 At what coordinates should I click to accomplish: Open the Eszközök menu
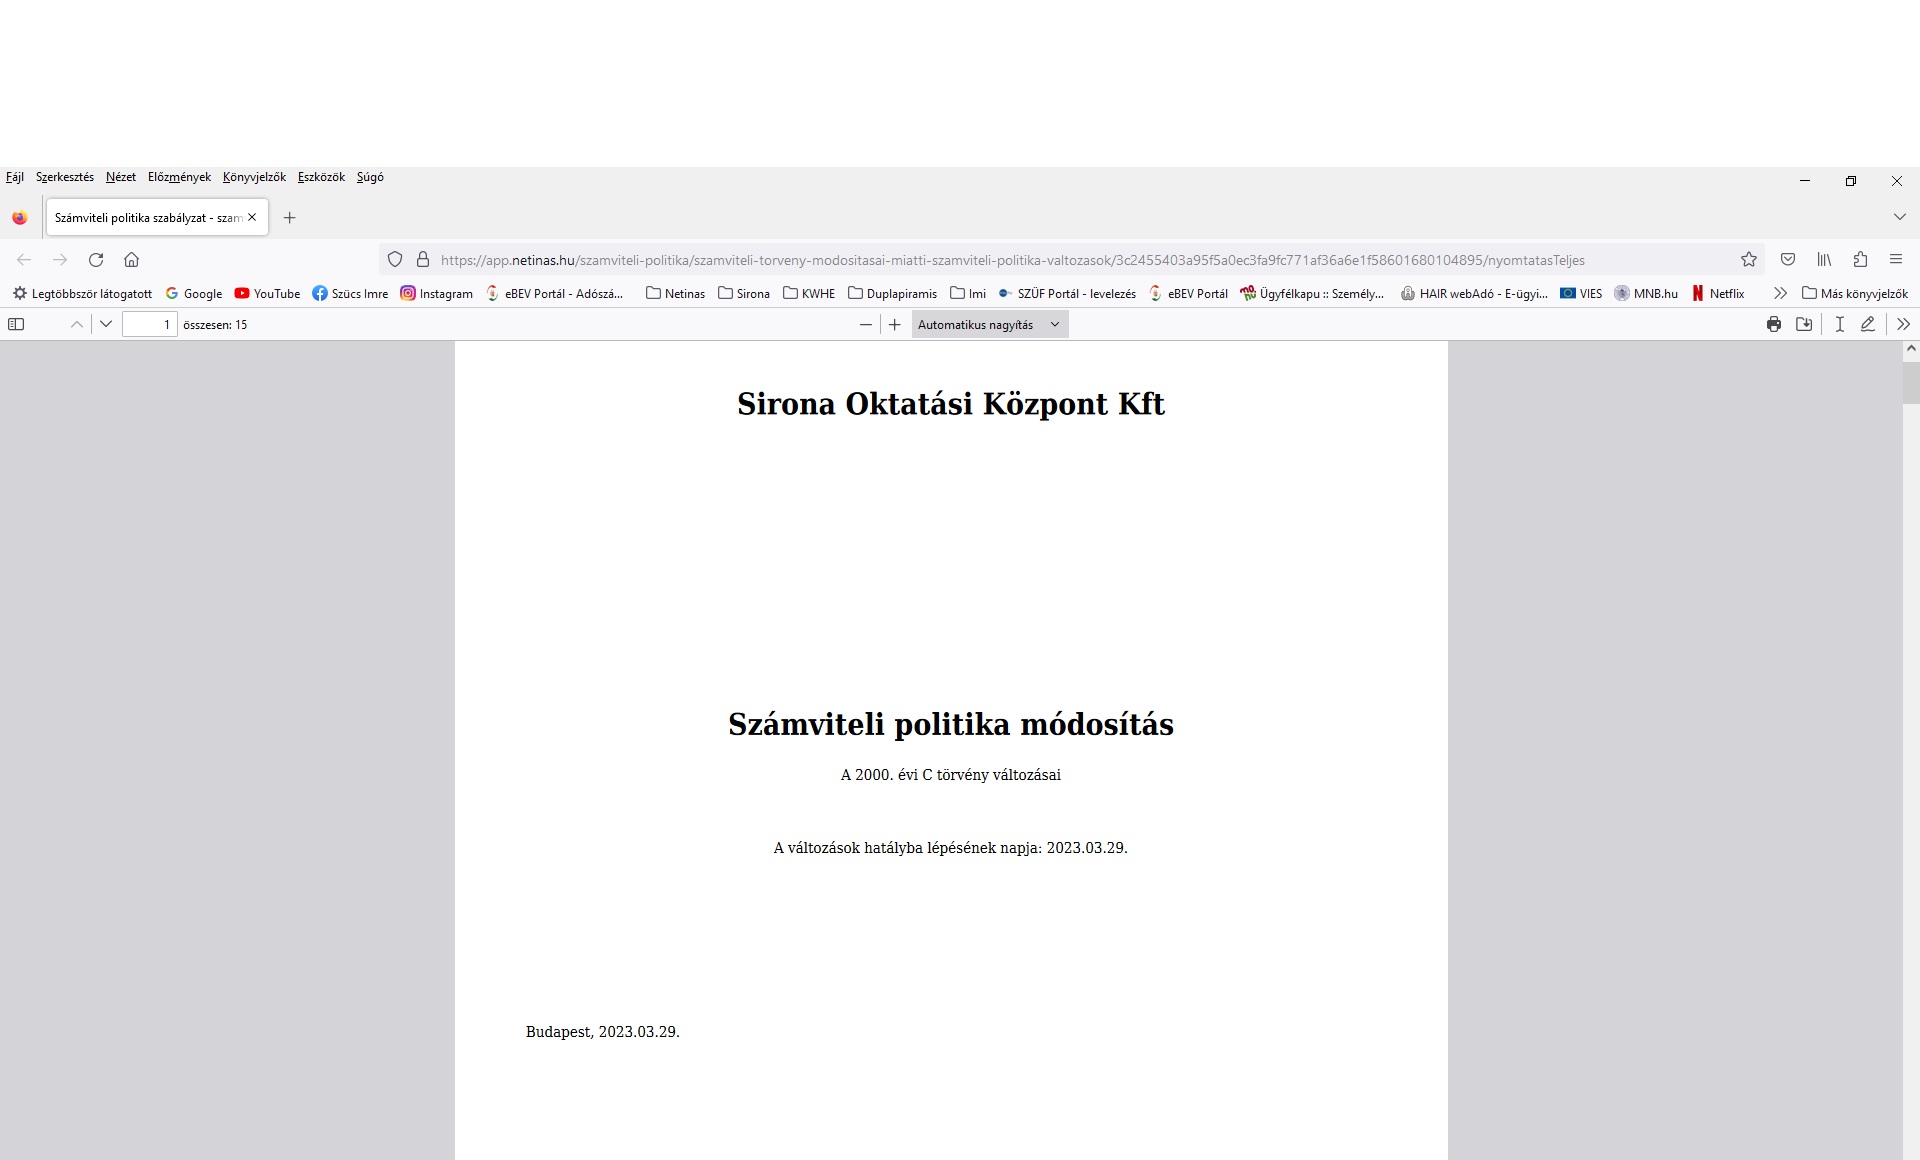click(321, 177)
